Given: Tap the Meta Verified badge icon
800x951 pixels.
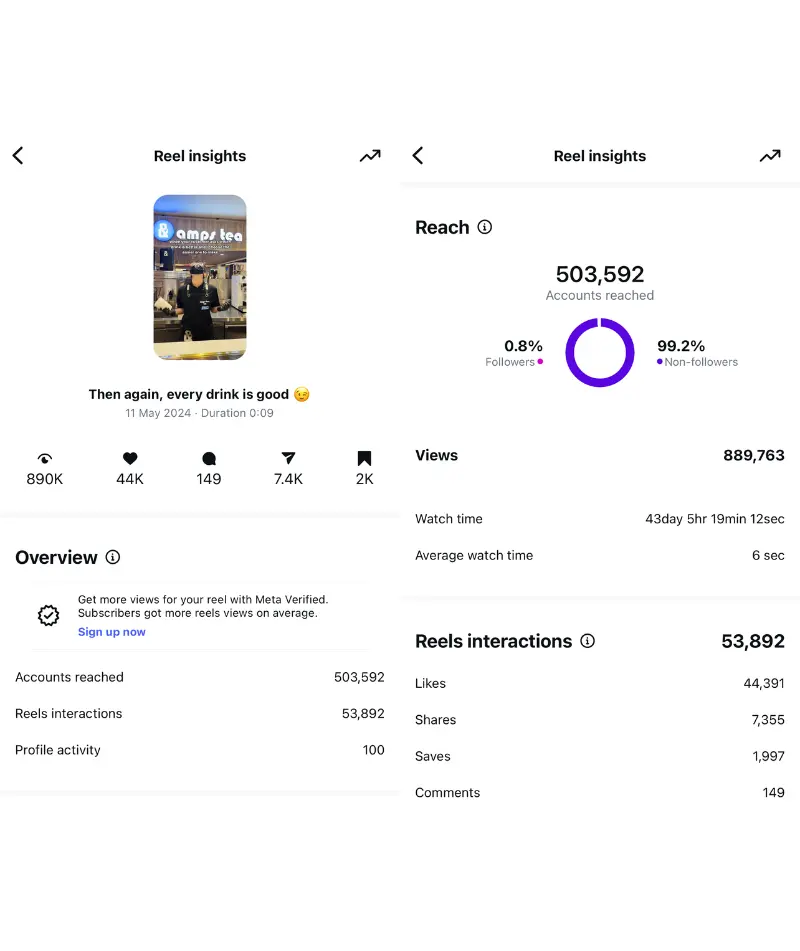Looking at the screenshot, I should click(x=48, y=615).
